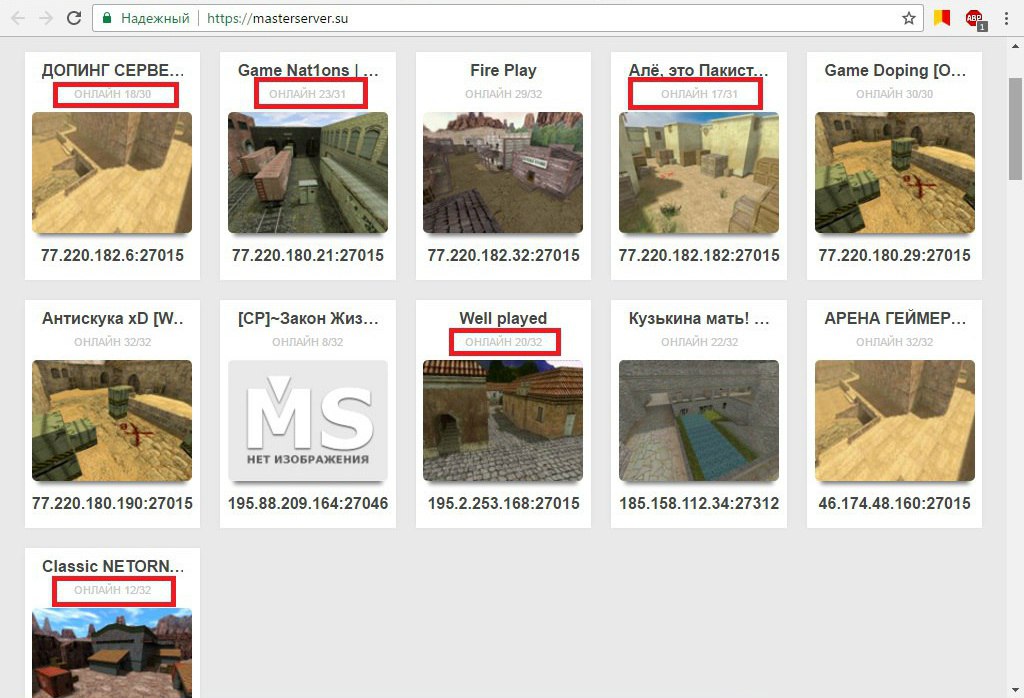Viewport: 1024px width, 698px height.
Task: Click the 'ОНЛАЙН 29/32' player count
Action: 504,94
